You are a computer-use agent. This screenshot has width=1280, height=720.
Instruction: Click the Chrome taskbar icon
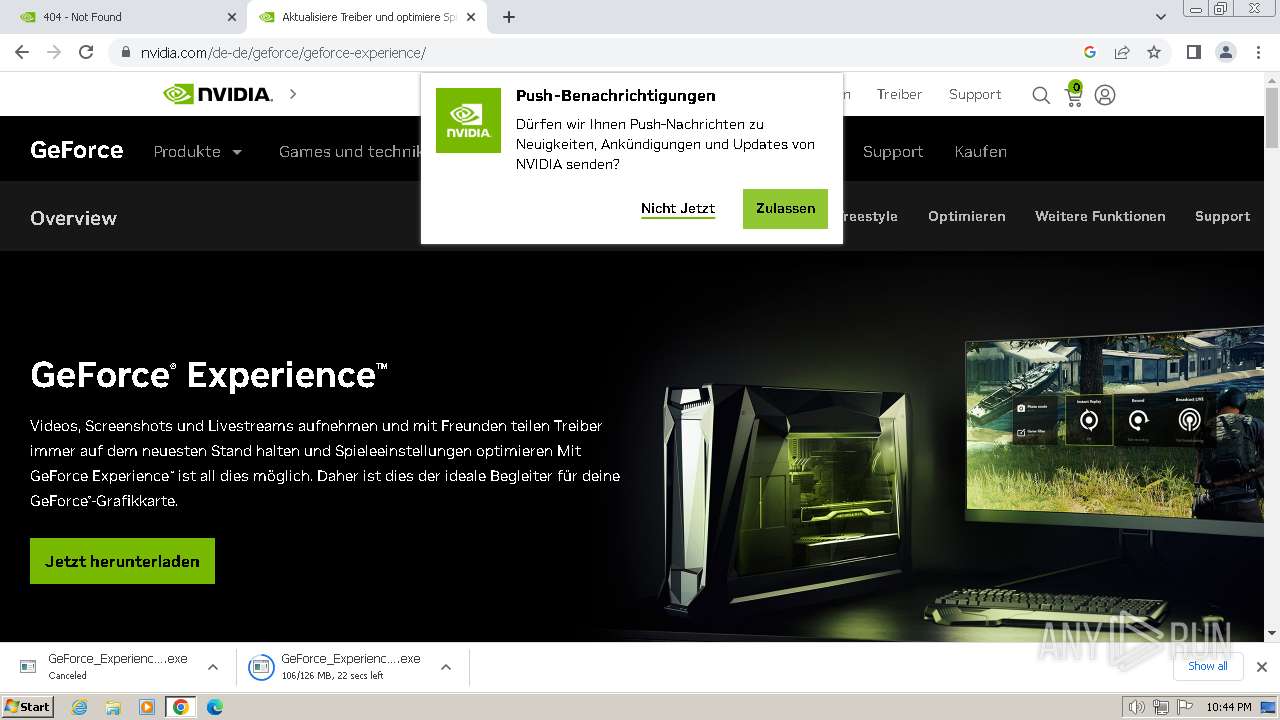point(180,707)
